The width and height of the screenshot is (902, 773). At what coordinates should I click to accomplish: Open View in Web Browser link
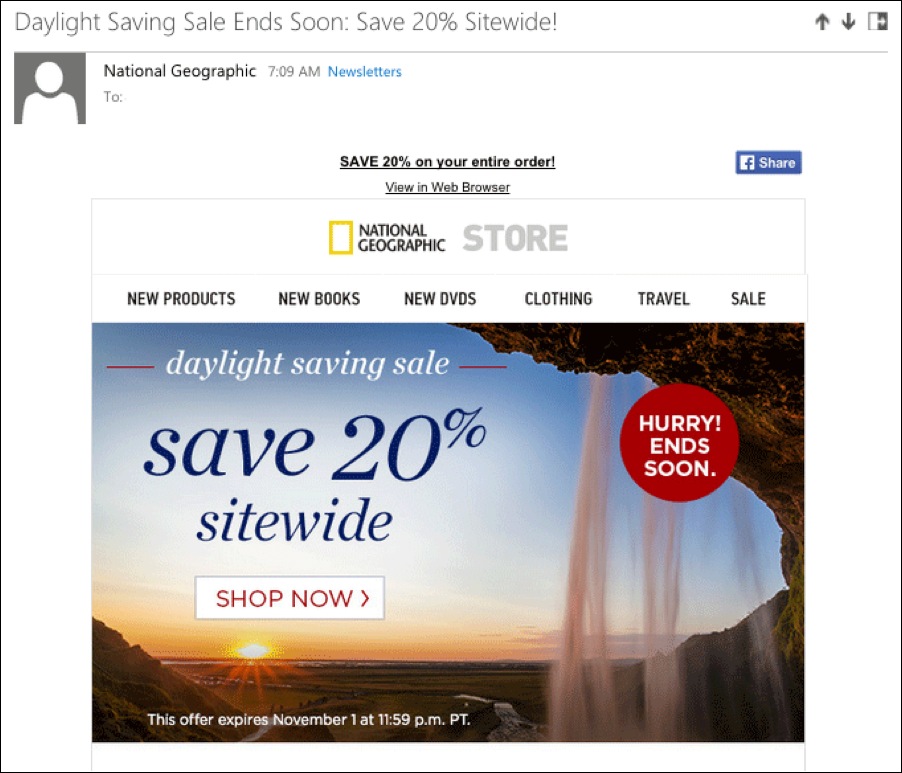447,187
